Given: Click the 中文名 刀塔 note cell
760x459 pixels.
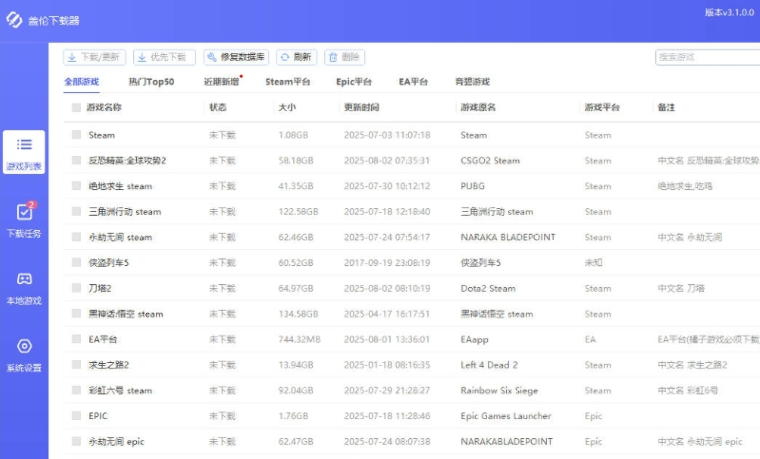Looking at the screenshot, I should pyautogui.click(x=681, y=288).
